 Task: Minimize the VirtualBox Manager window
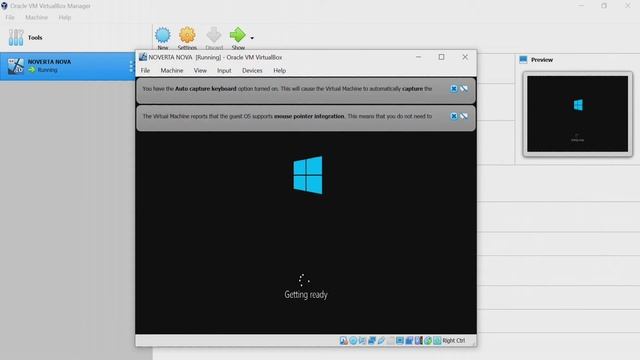pos(581,6)
